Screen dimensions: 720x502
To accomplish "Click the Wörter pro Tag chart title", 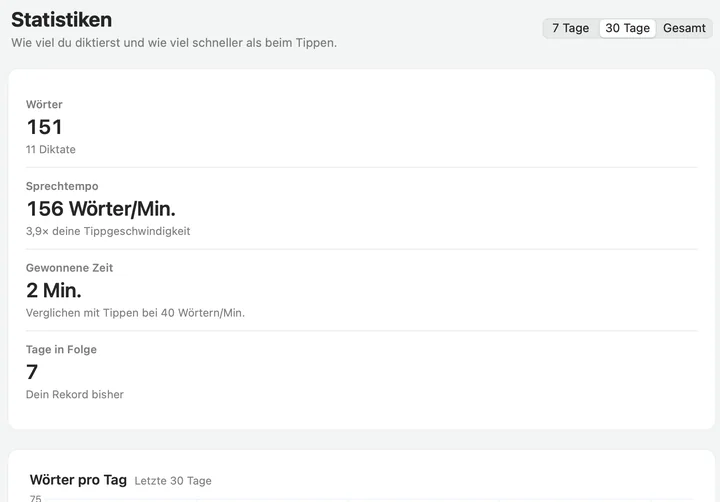I will tap(78, 480).
